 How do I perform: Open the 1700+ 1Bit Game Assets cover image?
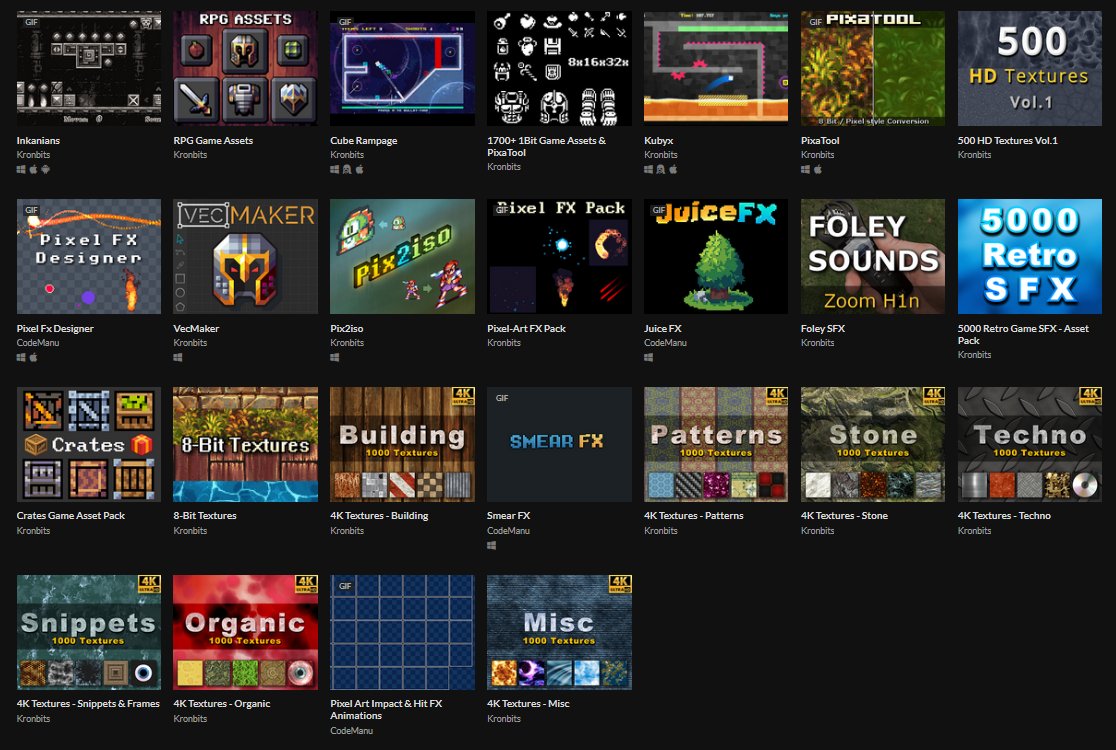[x=559, y=68]
